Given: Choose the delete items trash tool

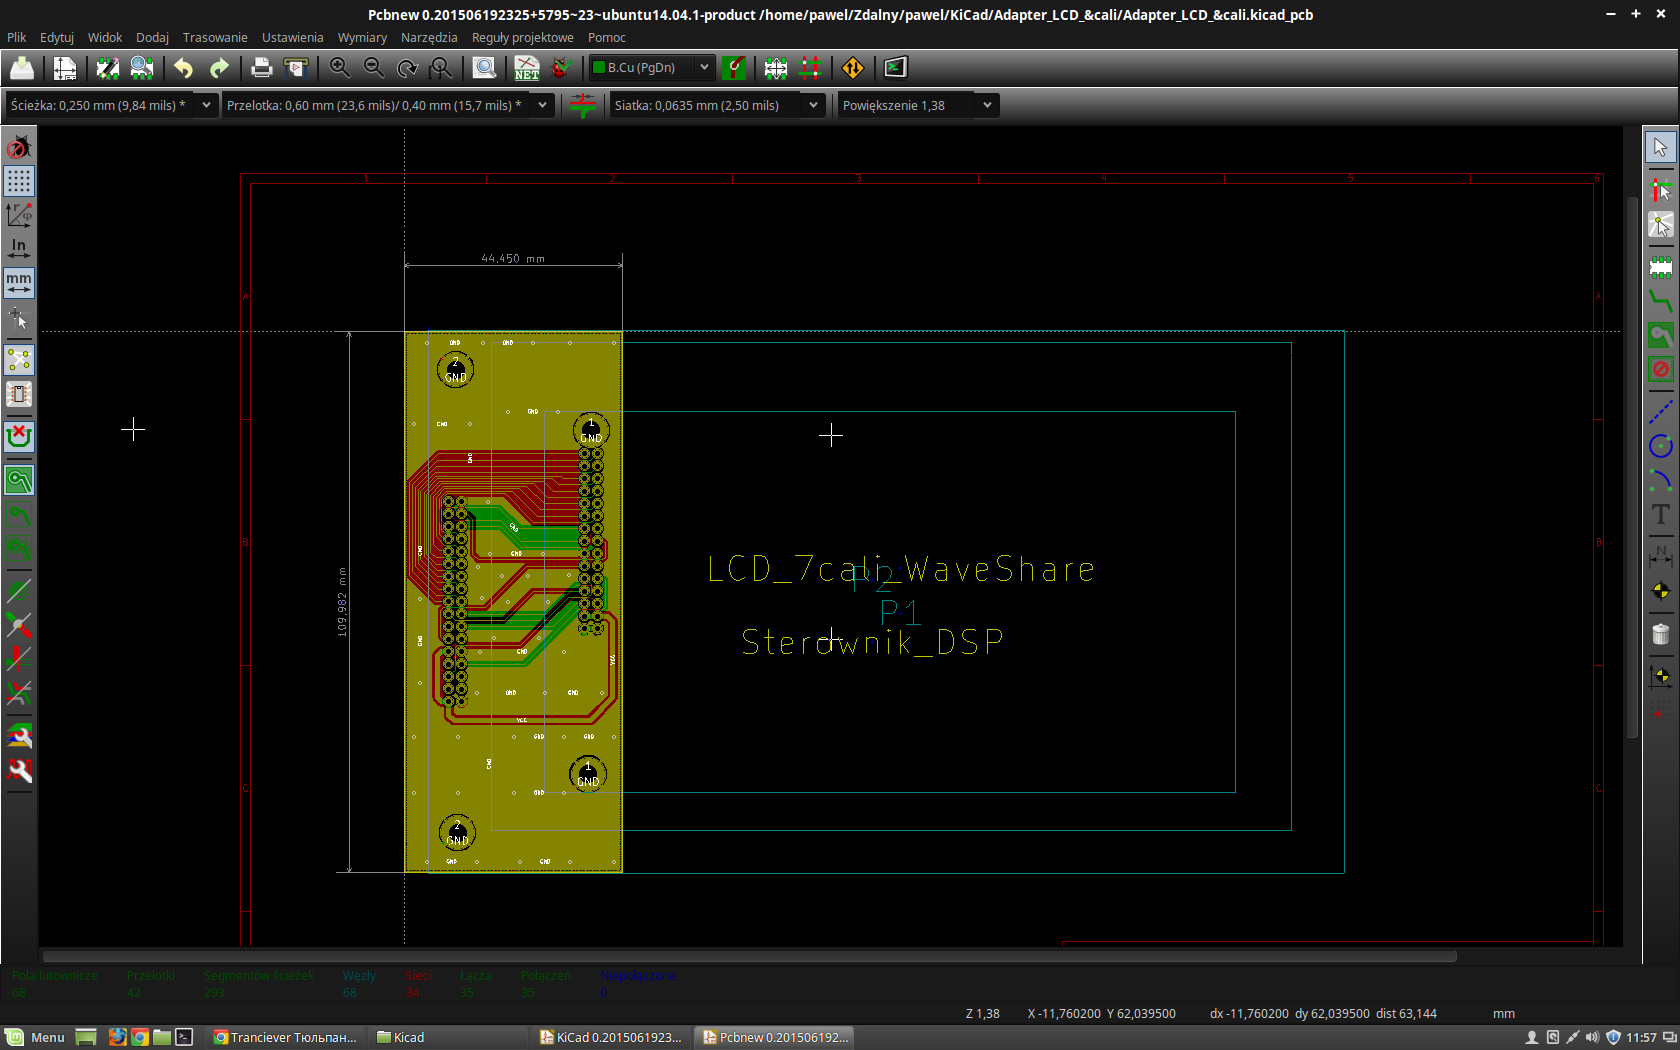Looking at the screenshot, I should pos(1660,635).
